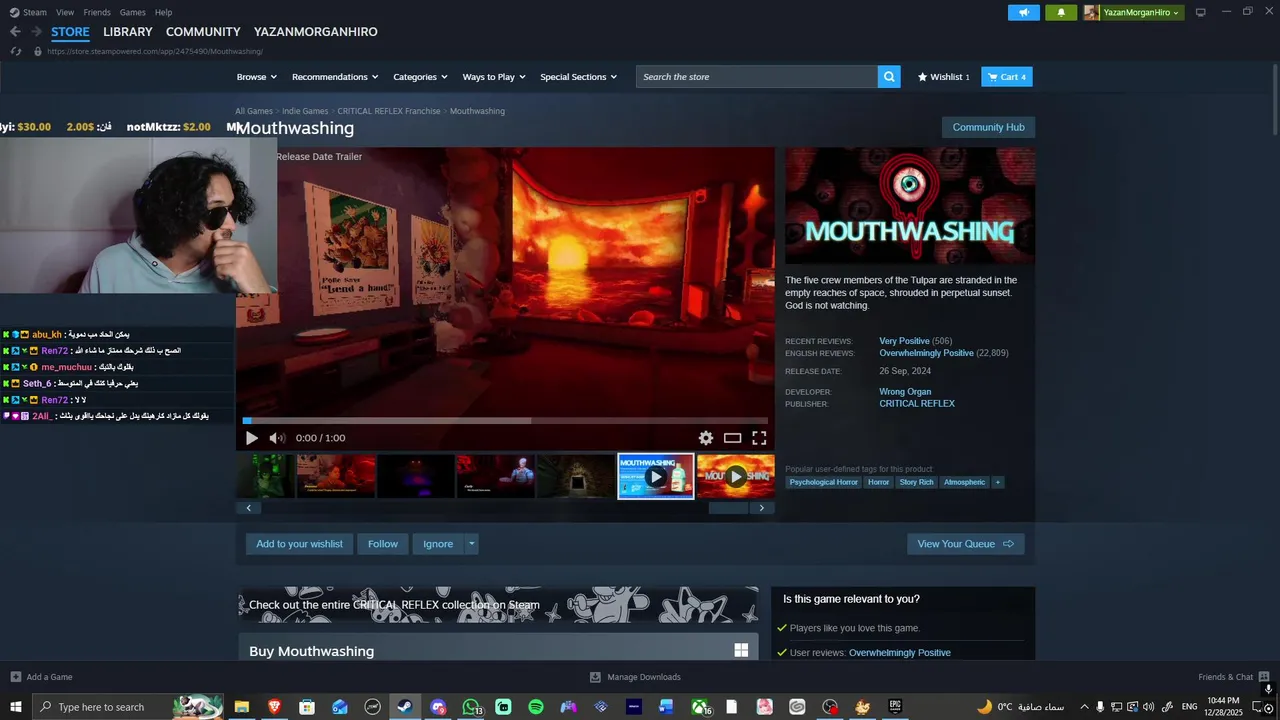This screenshot has width=1280, height=720.
Task: Click the store search magnifier button
Action: (889, 77)
